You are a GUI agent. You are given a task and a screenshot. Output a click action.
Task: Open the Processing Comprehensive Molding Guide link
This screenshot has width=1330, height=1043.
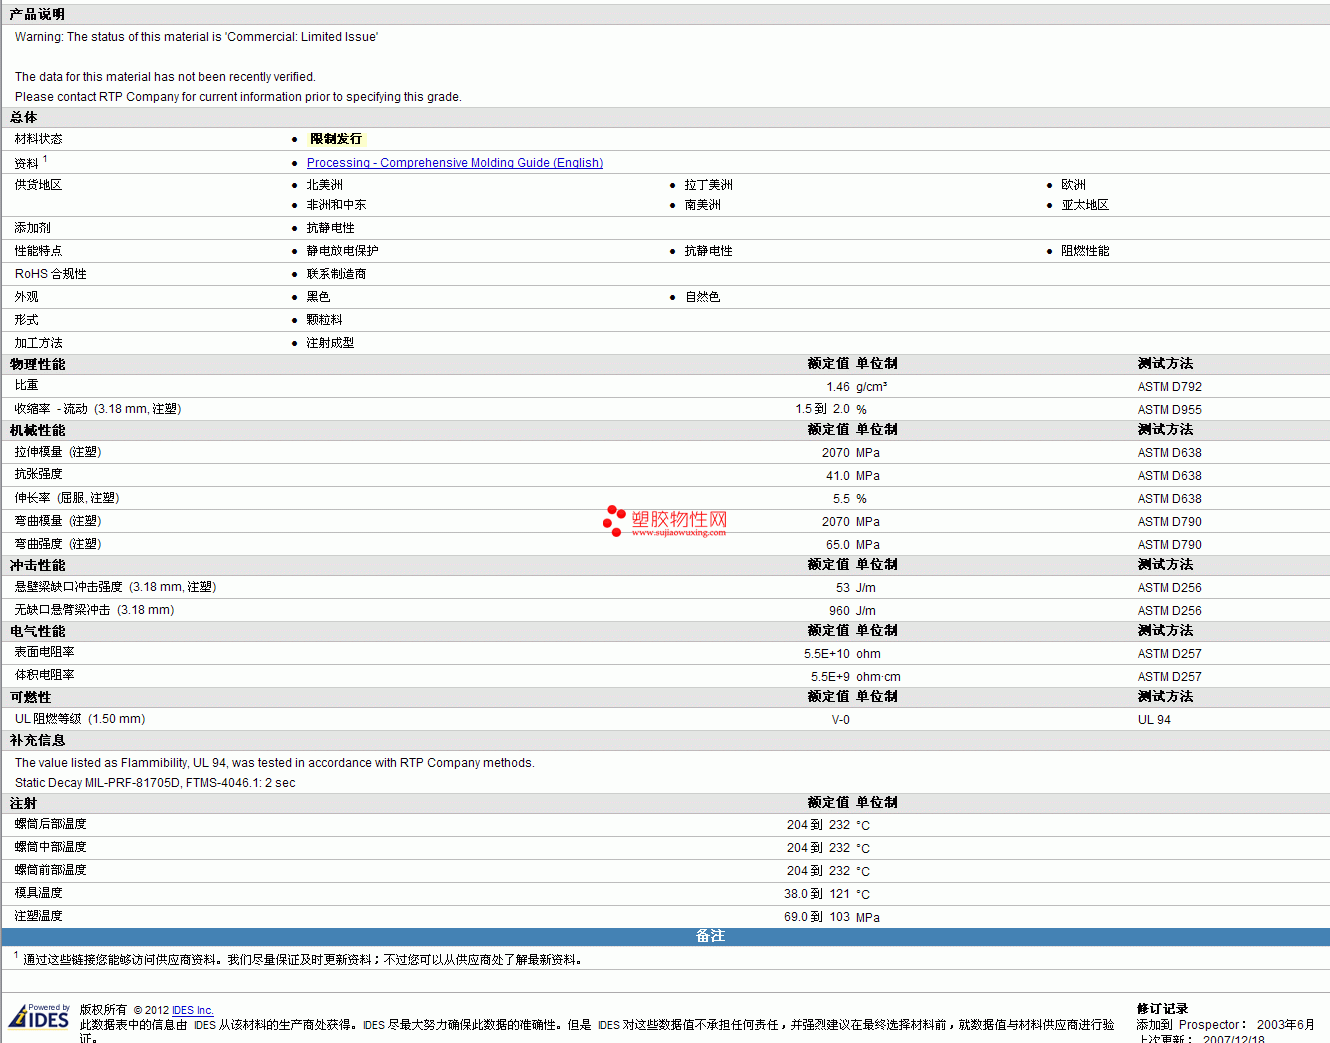[454, 163]
